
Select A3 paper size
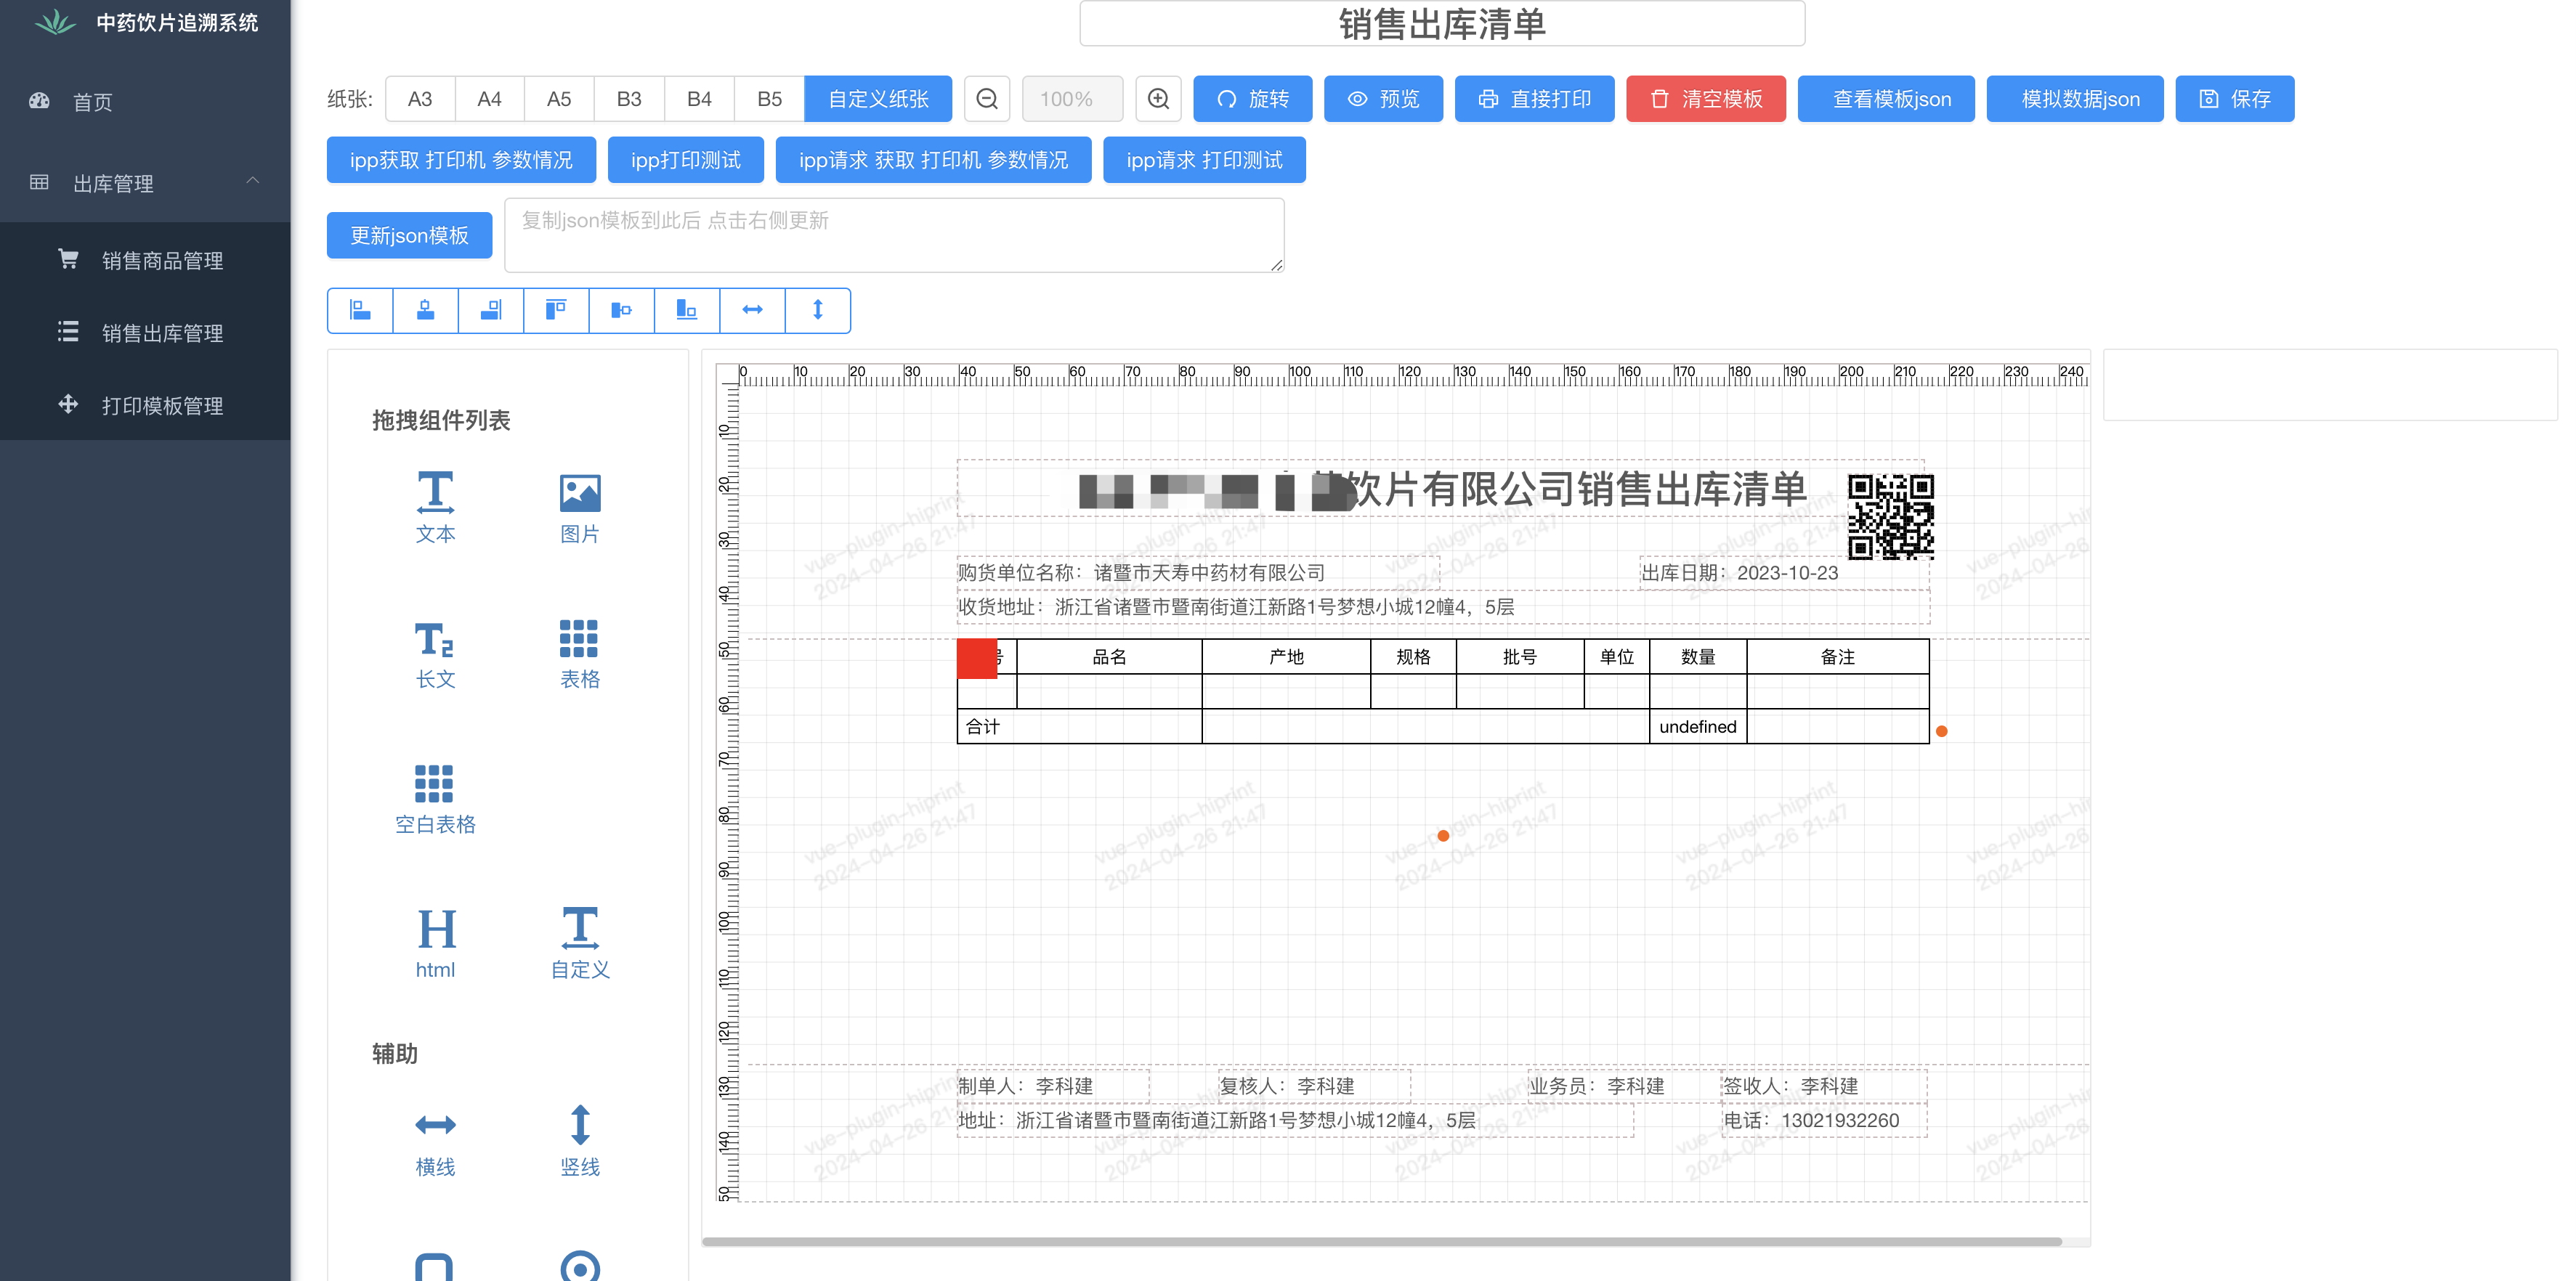(420, 99)
